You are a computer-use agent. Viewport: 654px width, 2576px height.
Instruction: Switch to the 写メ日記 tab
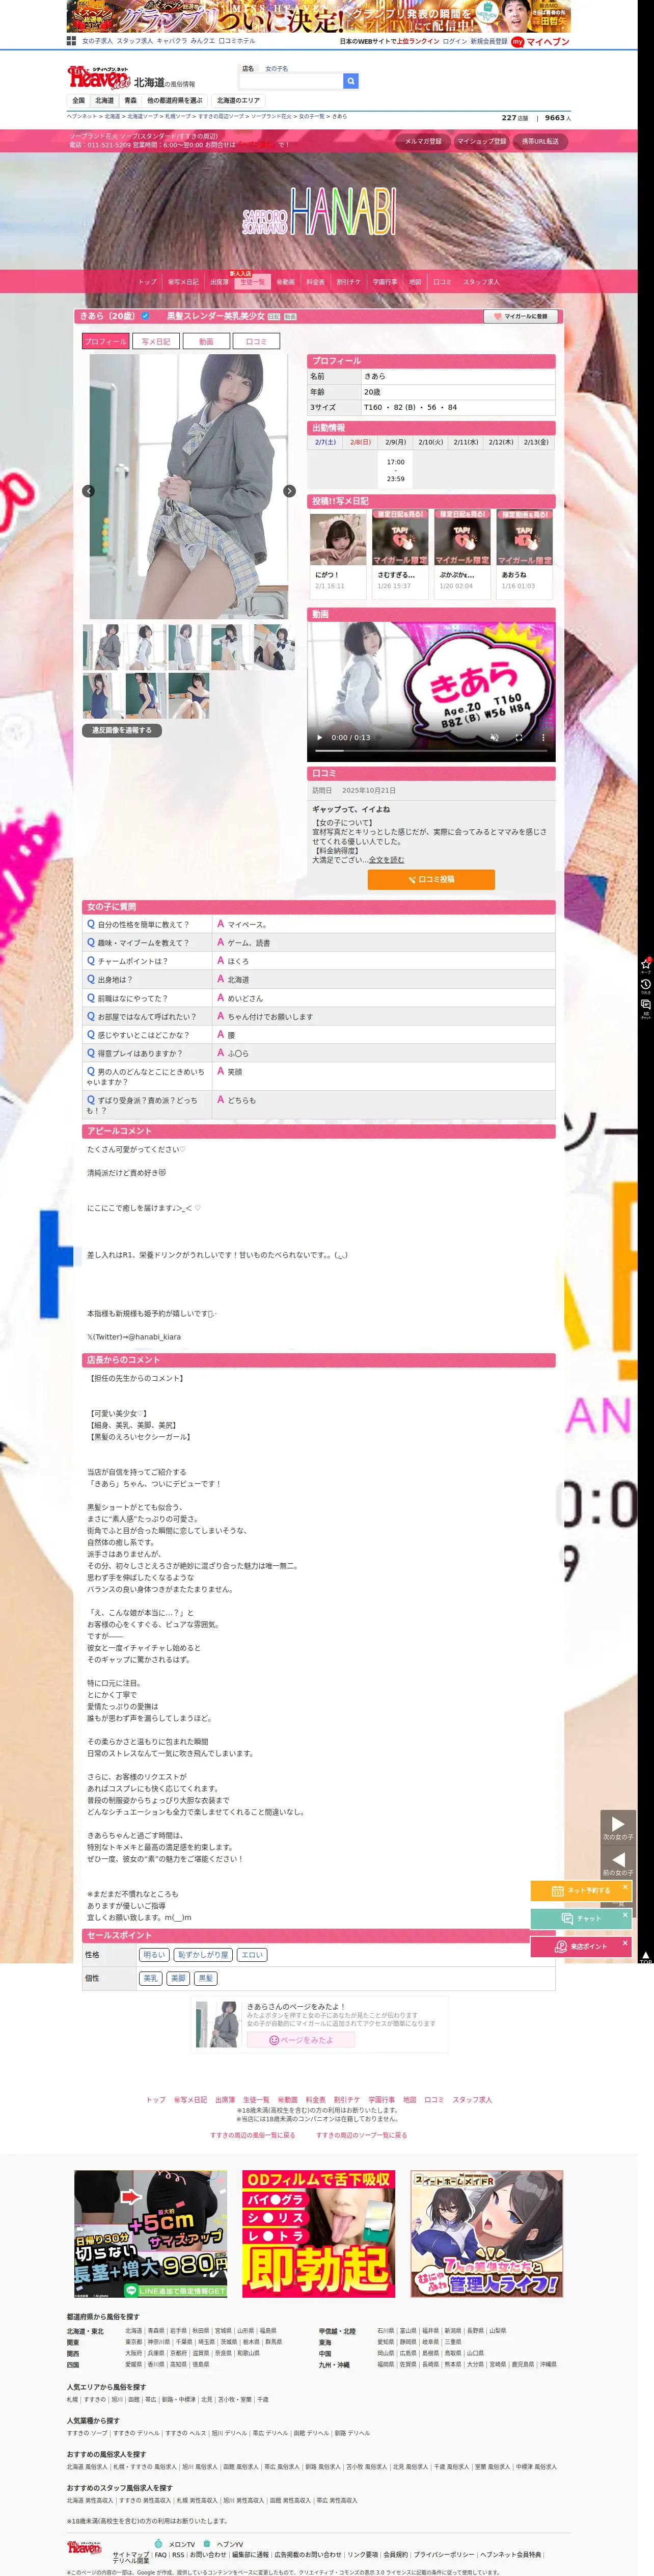click(155, 342)
